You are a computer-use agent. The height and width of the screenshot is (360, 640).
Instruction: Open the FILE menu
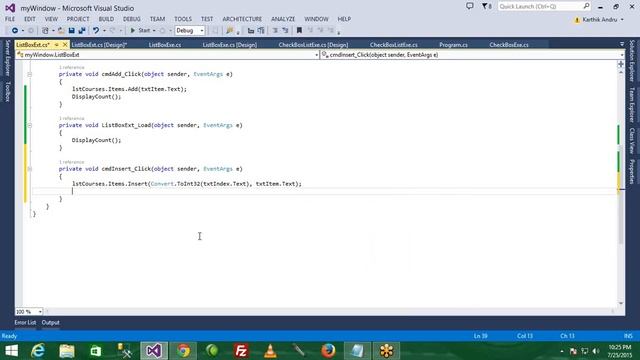click(x=10, y=19)
